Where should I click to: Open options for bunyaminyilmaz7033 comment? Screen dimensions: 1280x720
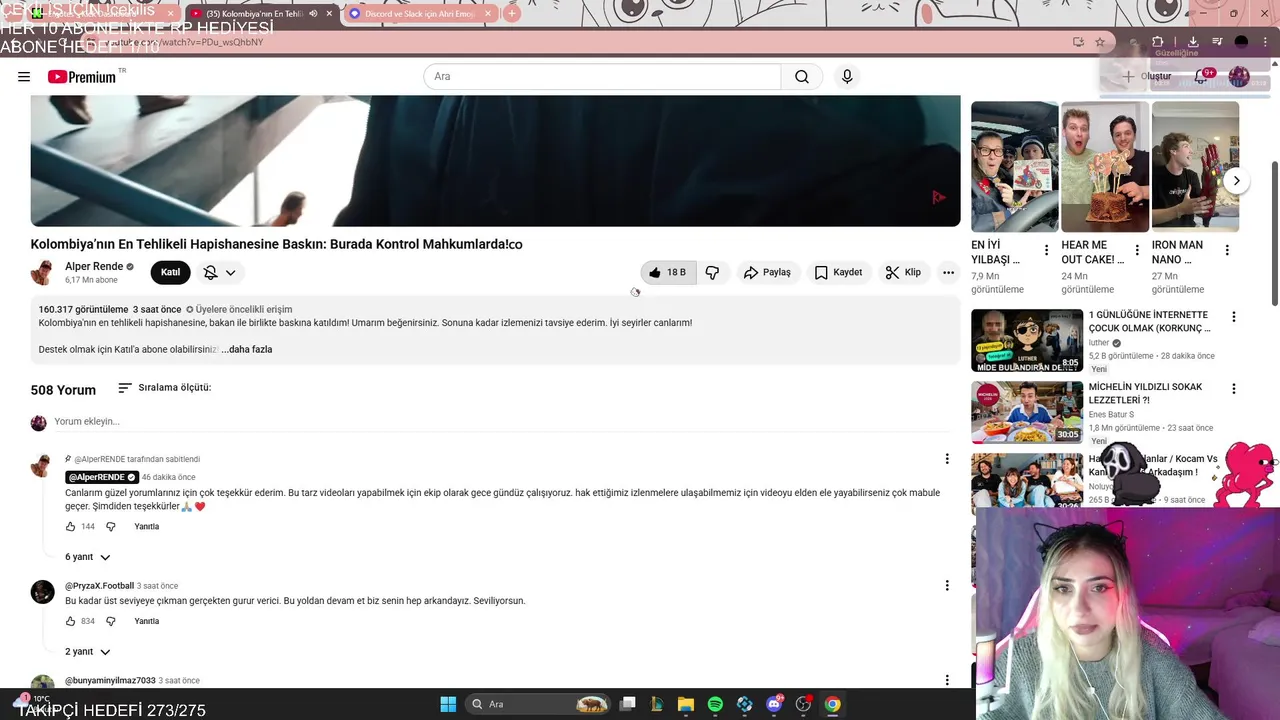coord(947,680)
